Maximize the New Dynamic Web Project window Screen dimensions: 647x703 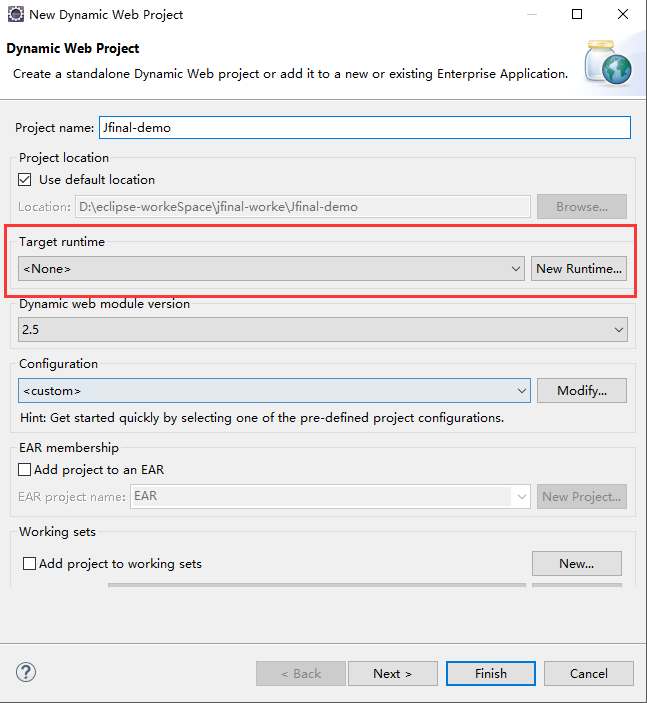click(577, 15)
